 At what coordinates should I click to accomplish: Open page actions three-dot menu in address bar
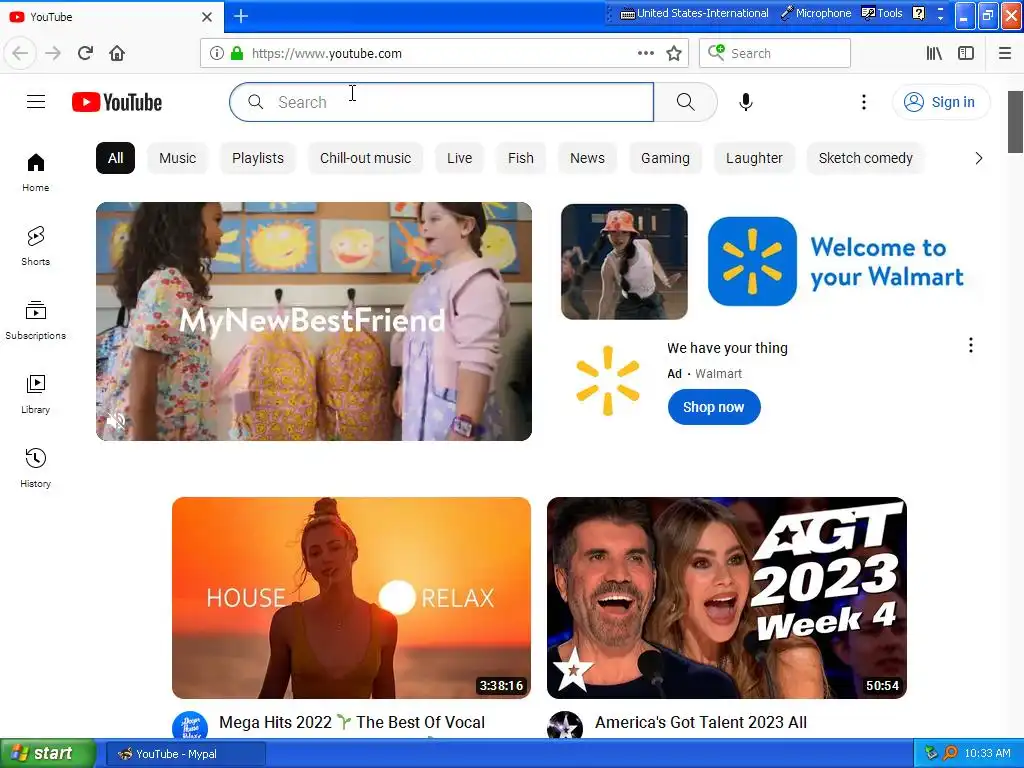pos(645,53)
